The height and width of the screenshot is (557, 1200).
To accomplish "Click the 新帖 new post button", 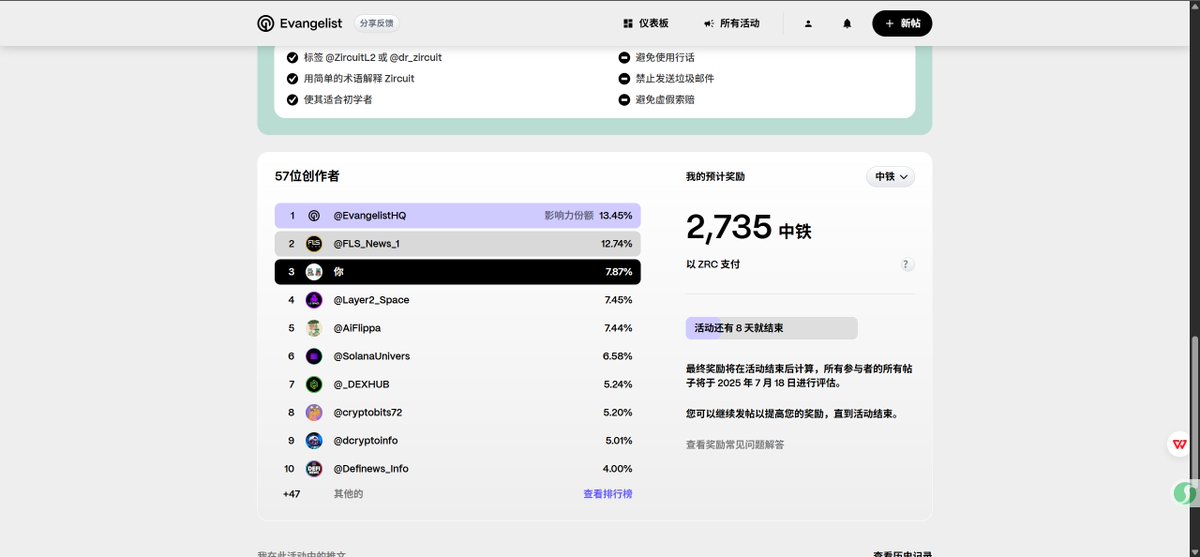I will pyautogui.click(x=902, y=23).
